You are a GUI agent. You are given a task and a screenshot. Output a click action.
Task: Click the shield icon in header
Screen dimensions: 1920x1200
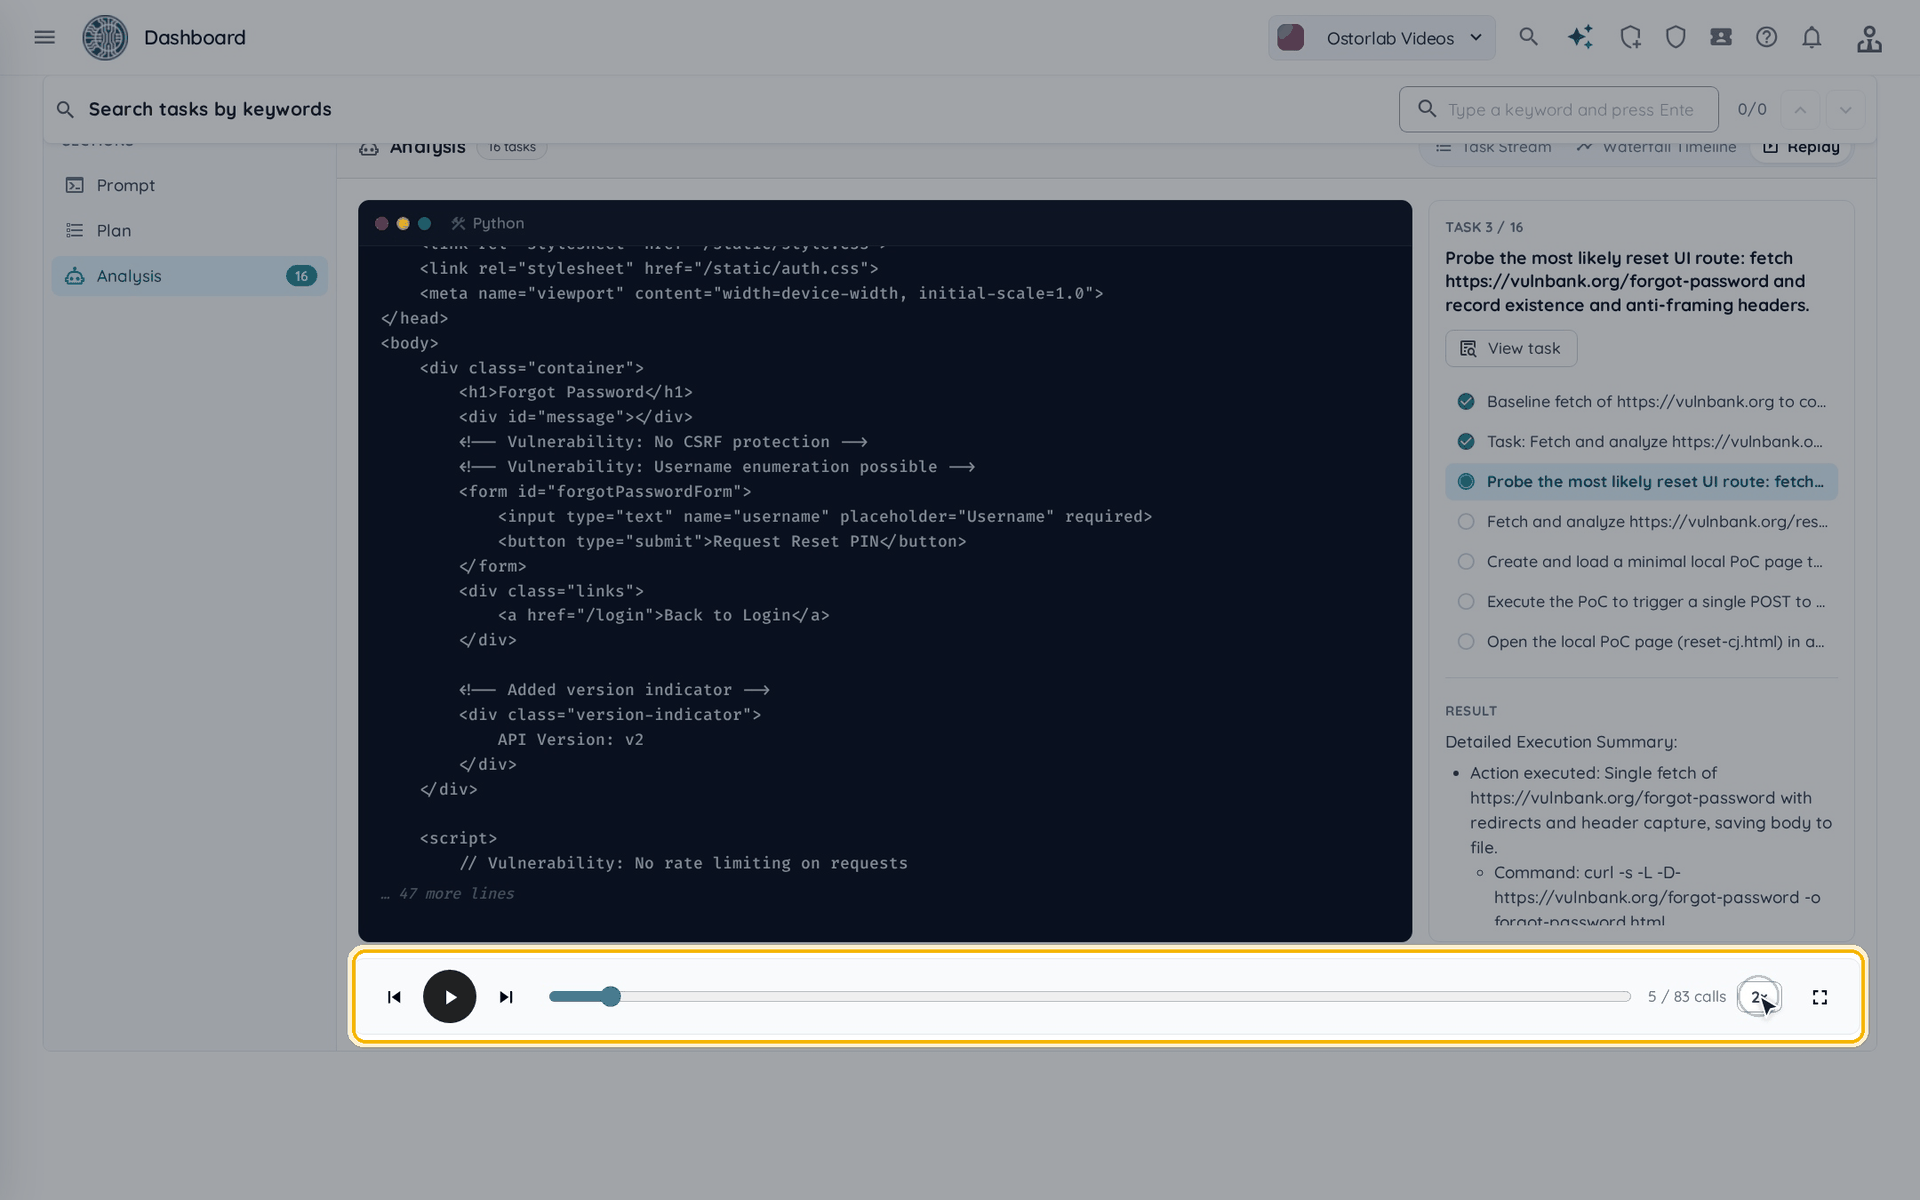1676,37
